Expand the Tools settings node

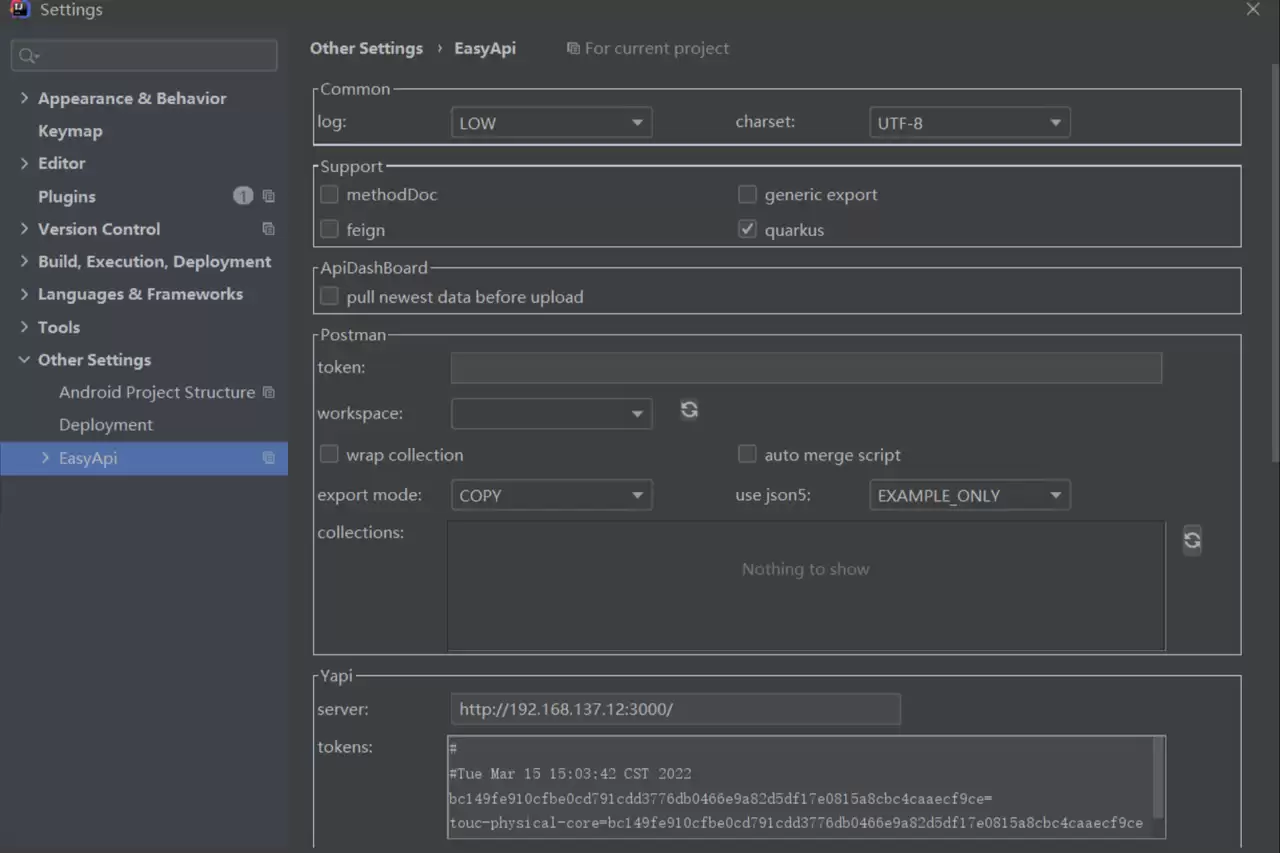click(x=24, y=327)
